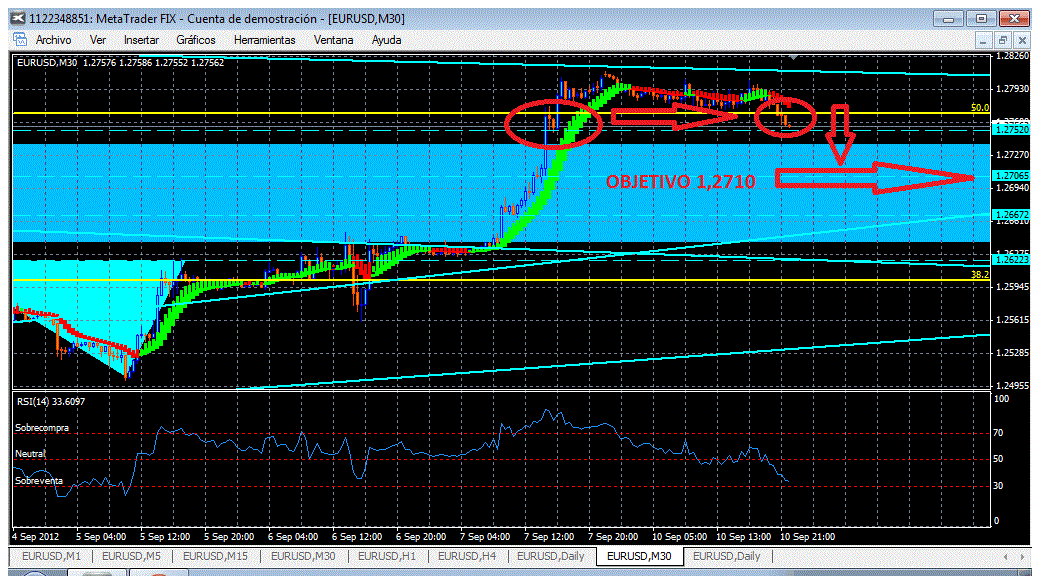Minimize the inner chart window
This screenshot has height=576, width=1040.
985,40
